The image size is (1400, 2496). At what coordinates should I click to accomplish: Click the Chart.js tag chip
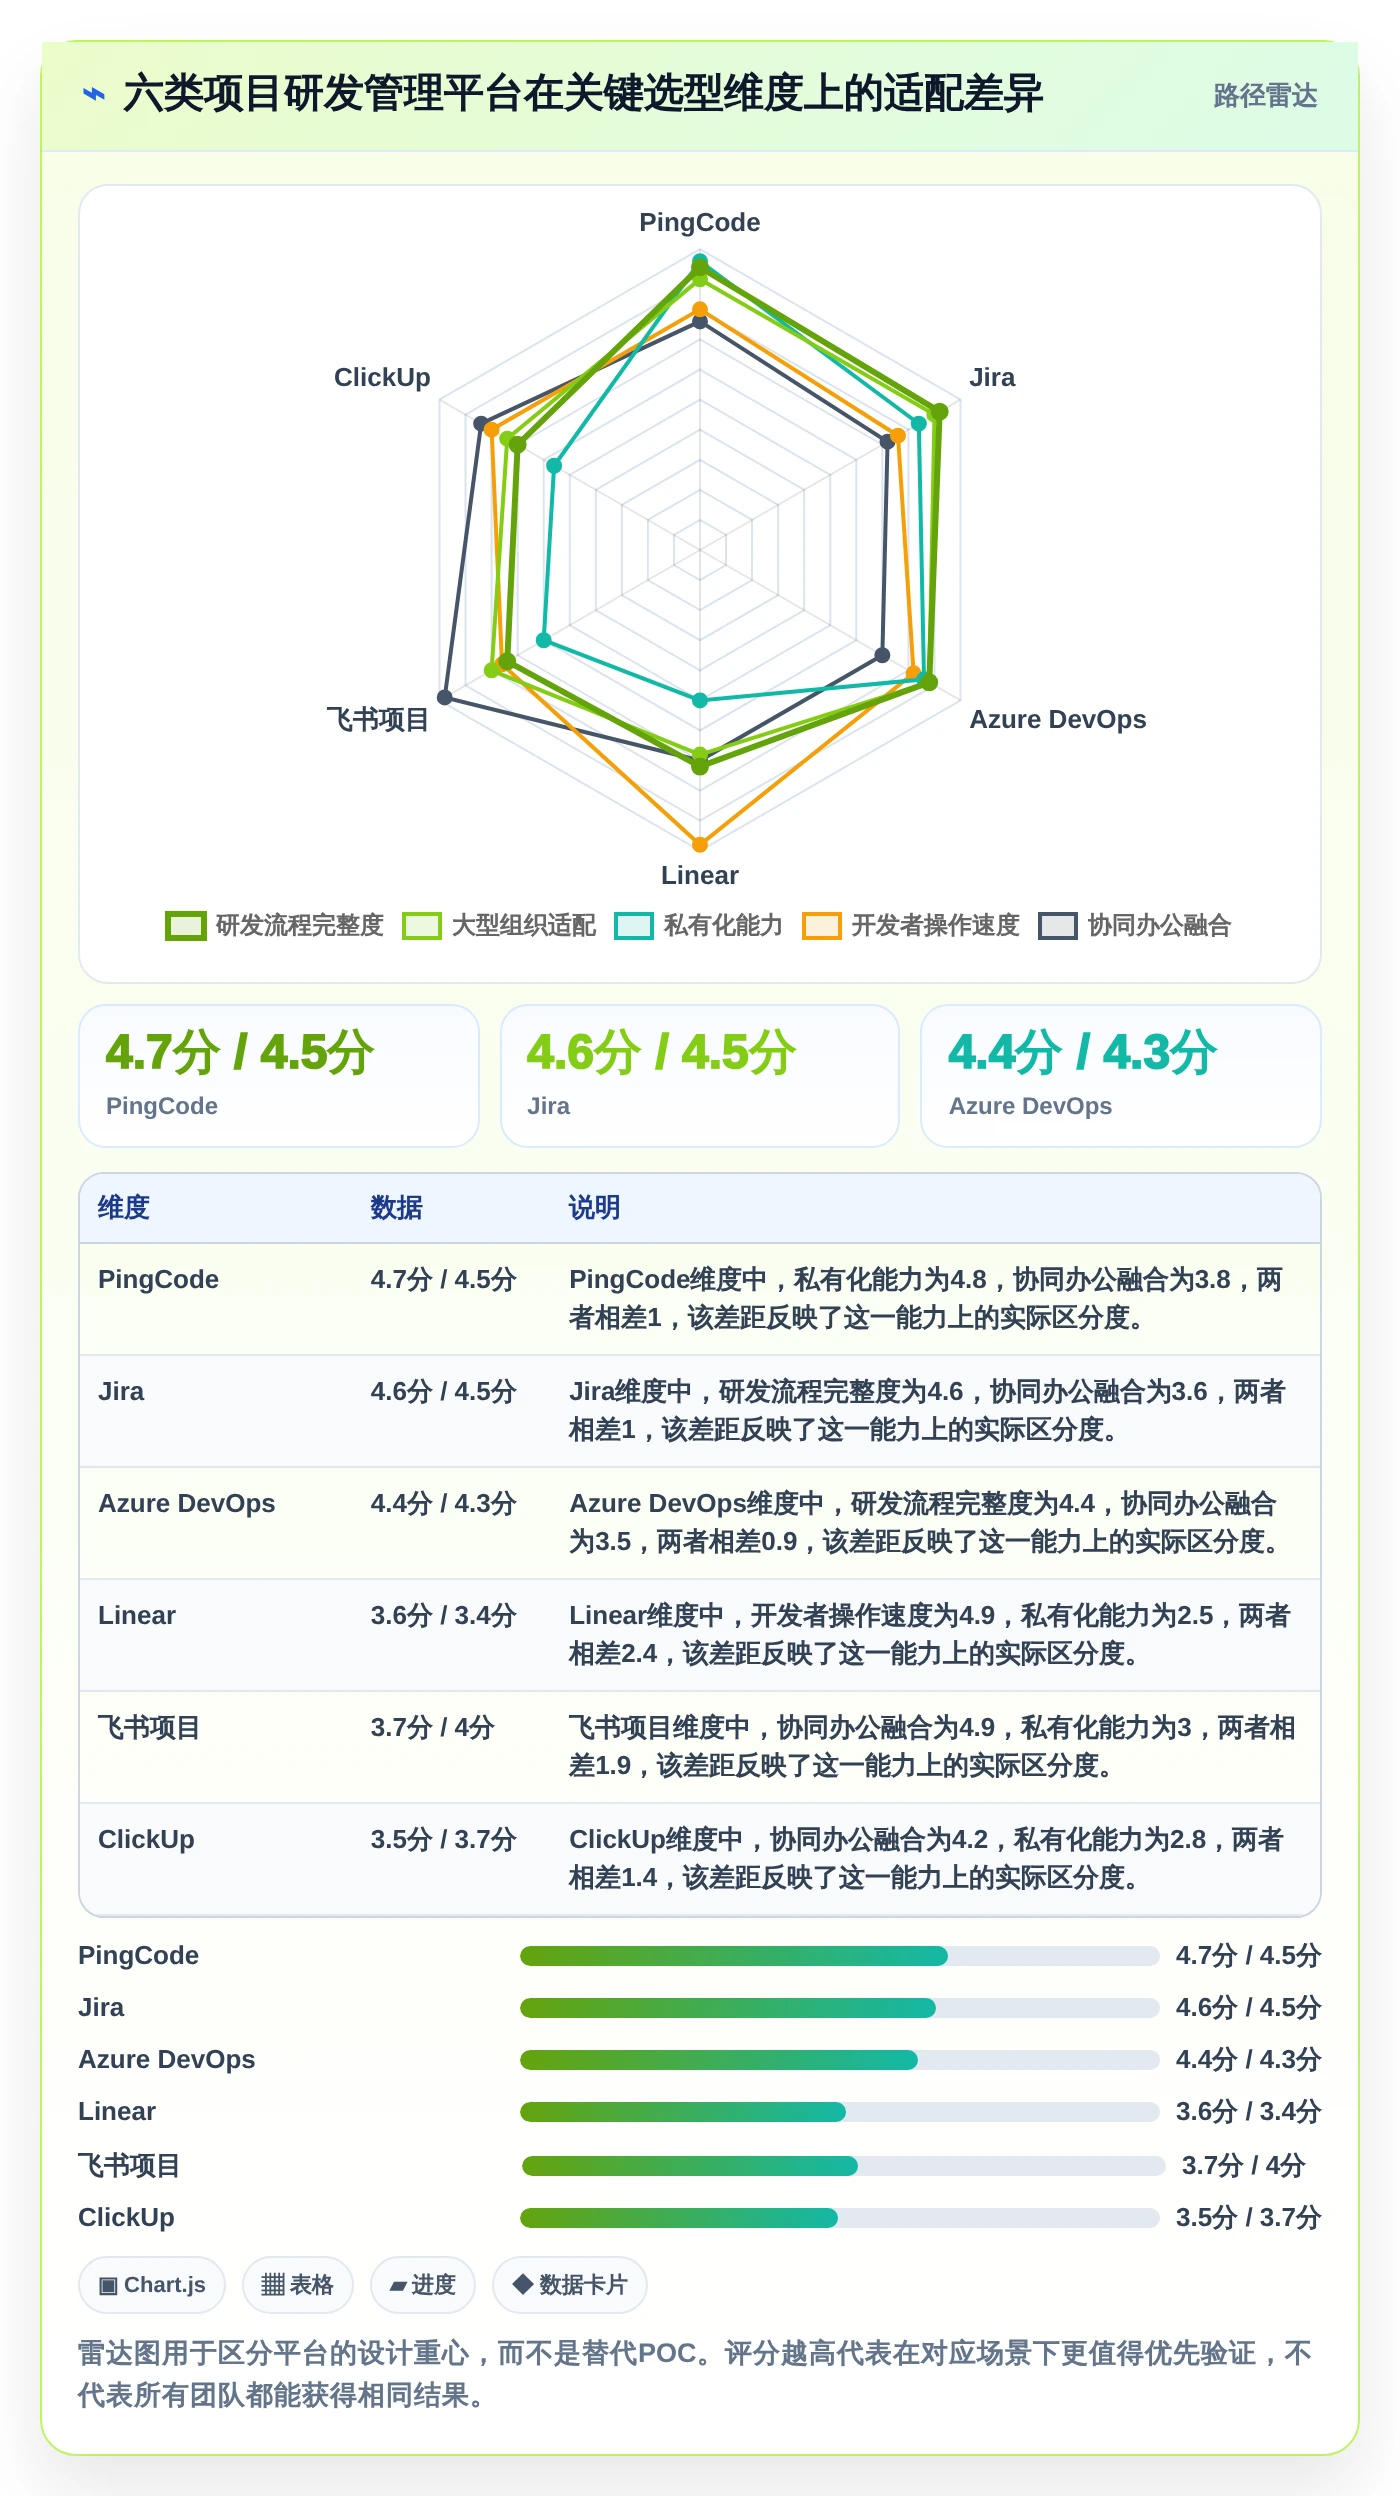pyautogui.click(x=152, y=2285)
